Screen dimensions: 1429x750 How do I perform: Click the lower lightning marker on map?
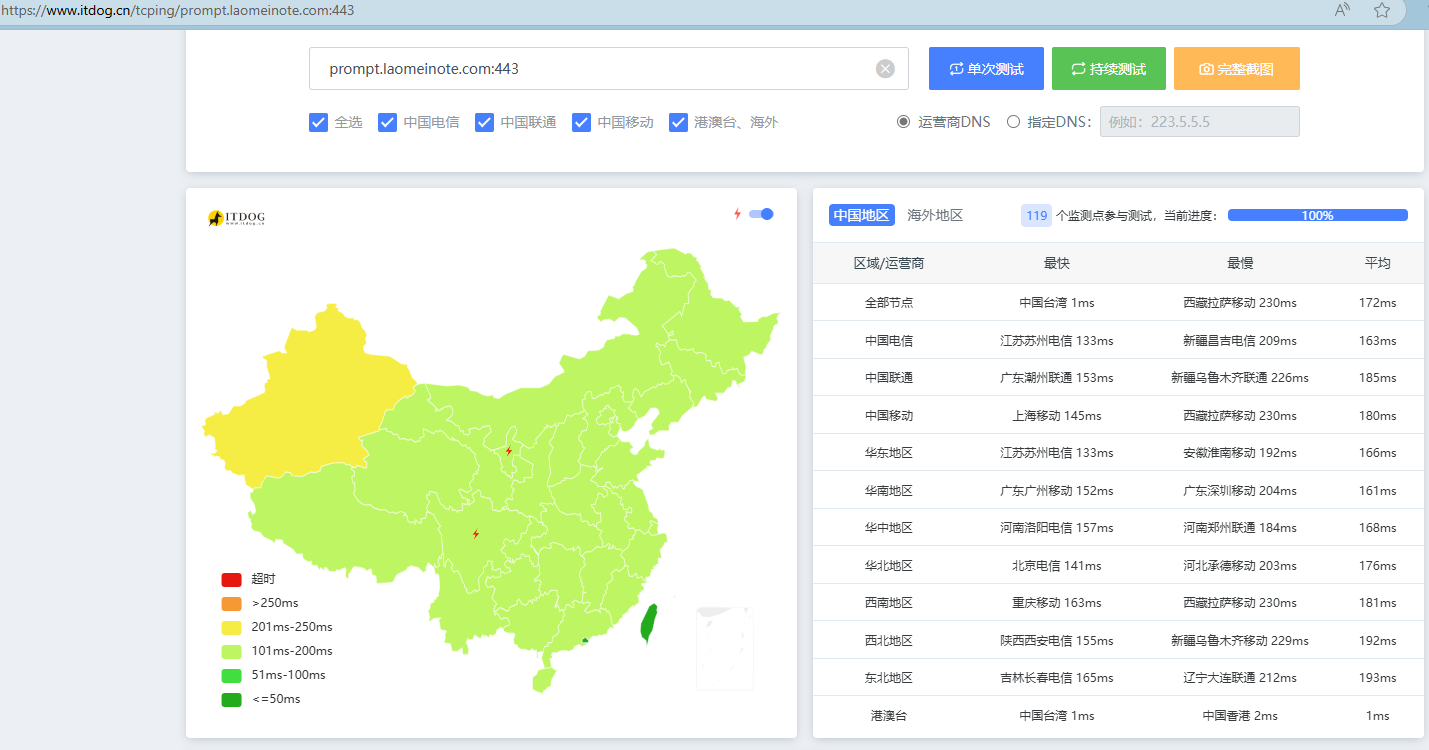click(x=475, y=534)
